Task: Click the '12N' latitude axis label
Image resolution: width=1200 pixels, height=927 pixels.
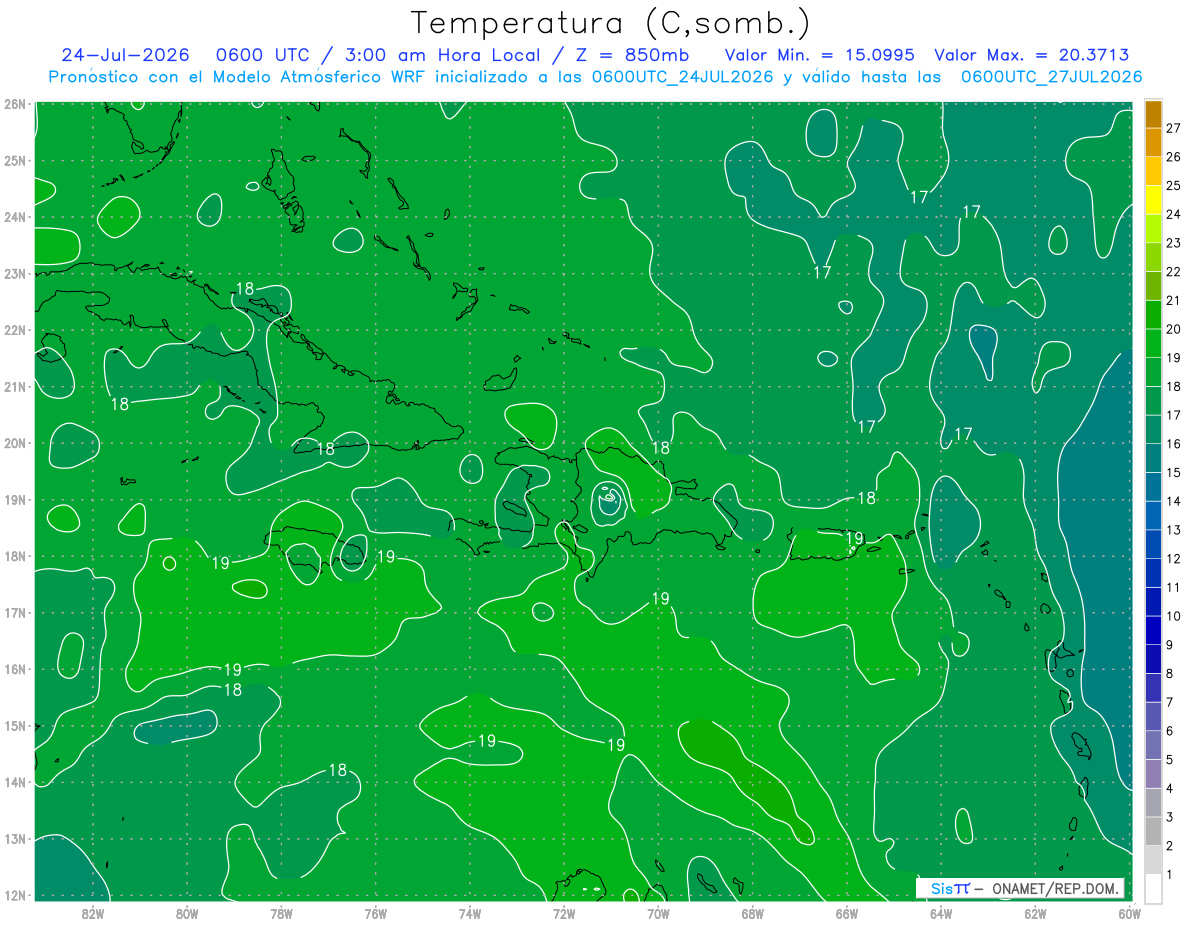Action: tap(15, 895)
